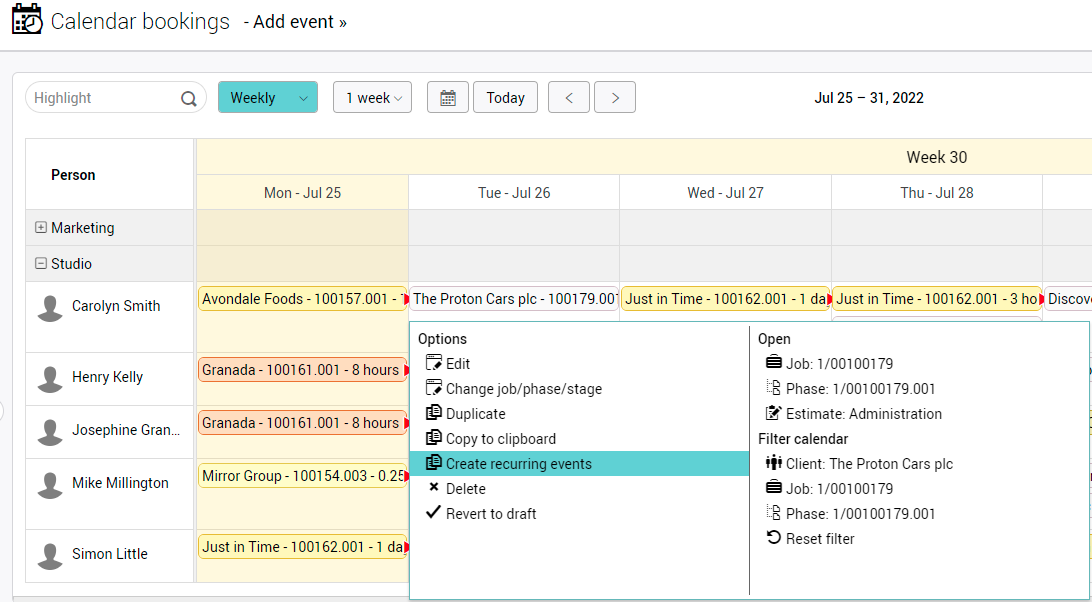Select Delete from context menu

[465, 489]
